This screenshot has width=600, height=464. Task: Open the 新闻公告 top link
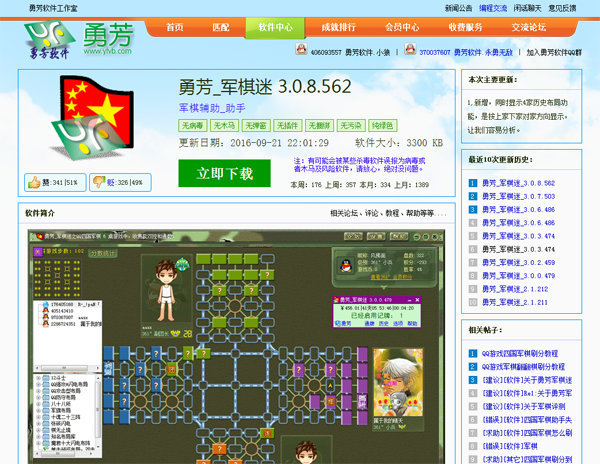pos(458,8)
